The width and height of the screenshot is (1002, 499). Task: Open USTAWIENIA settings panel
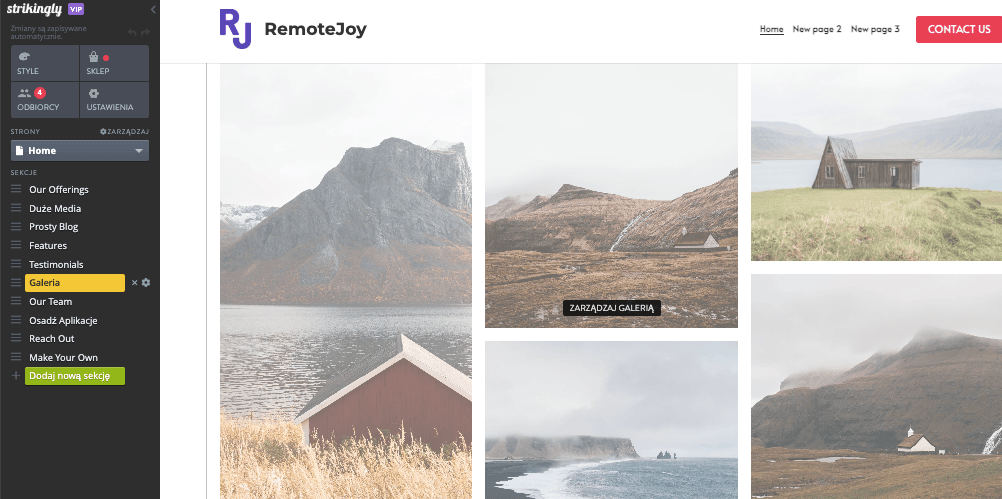tap(114, 100)
